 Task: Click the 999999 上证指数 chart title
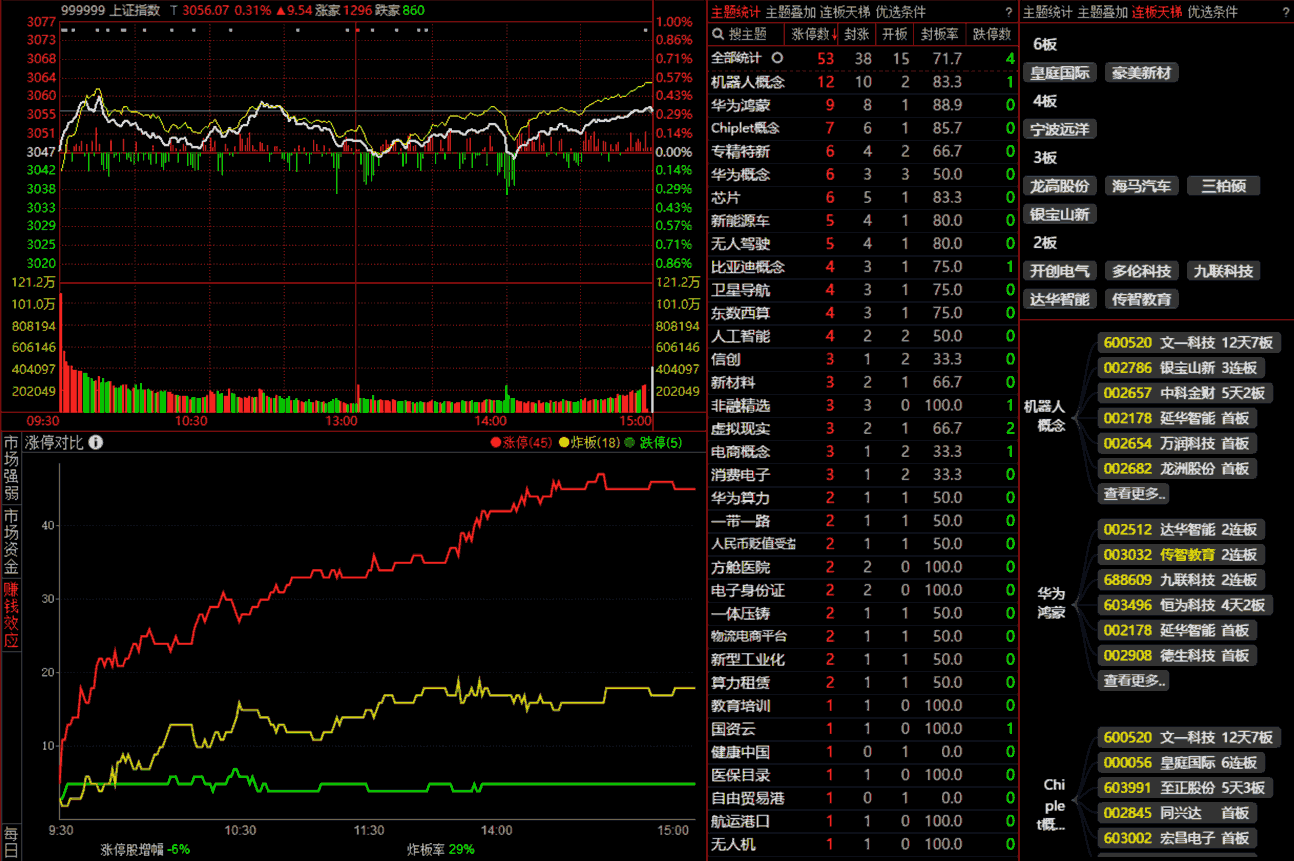click(x=110, y=9)
